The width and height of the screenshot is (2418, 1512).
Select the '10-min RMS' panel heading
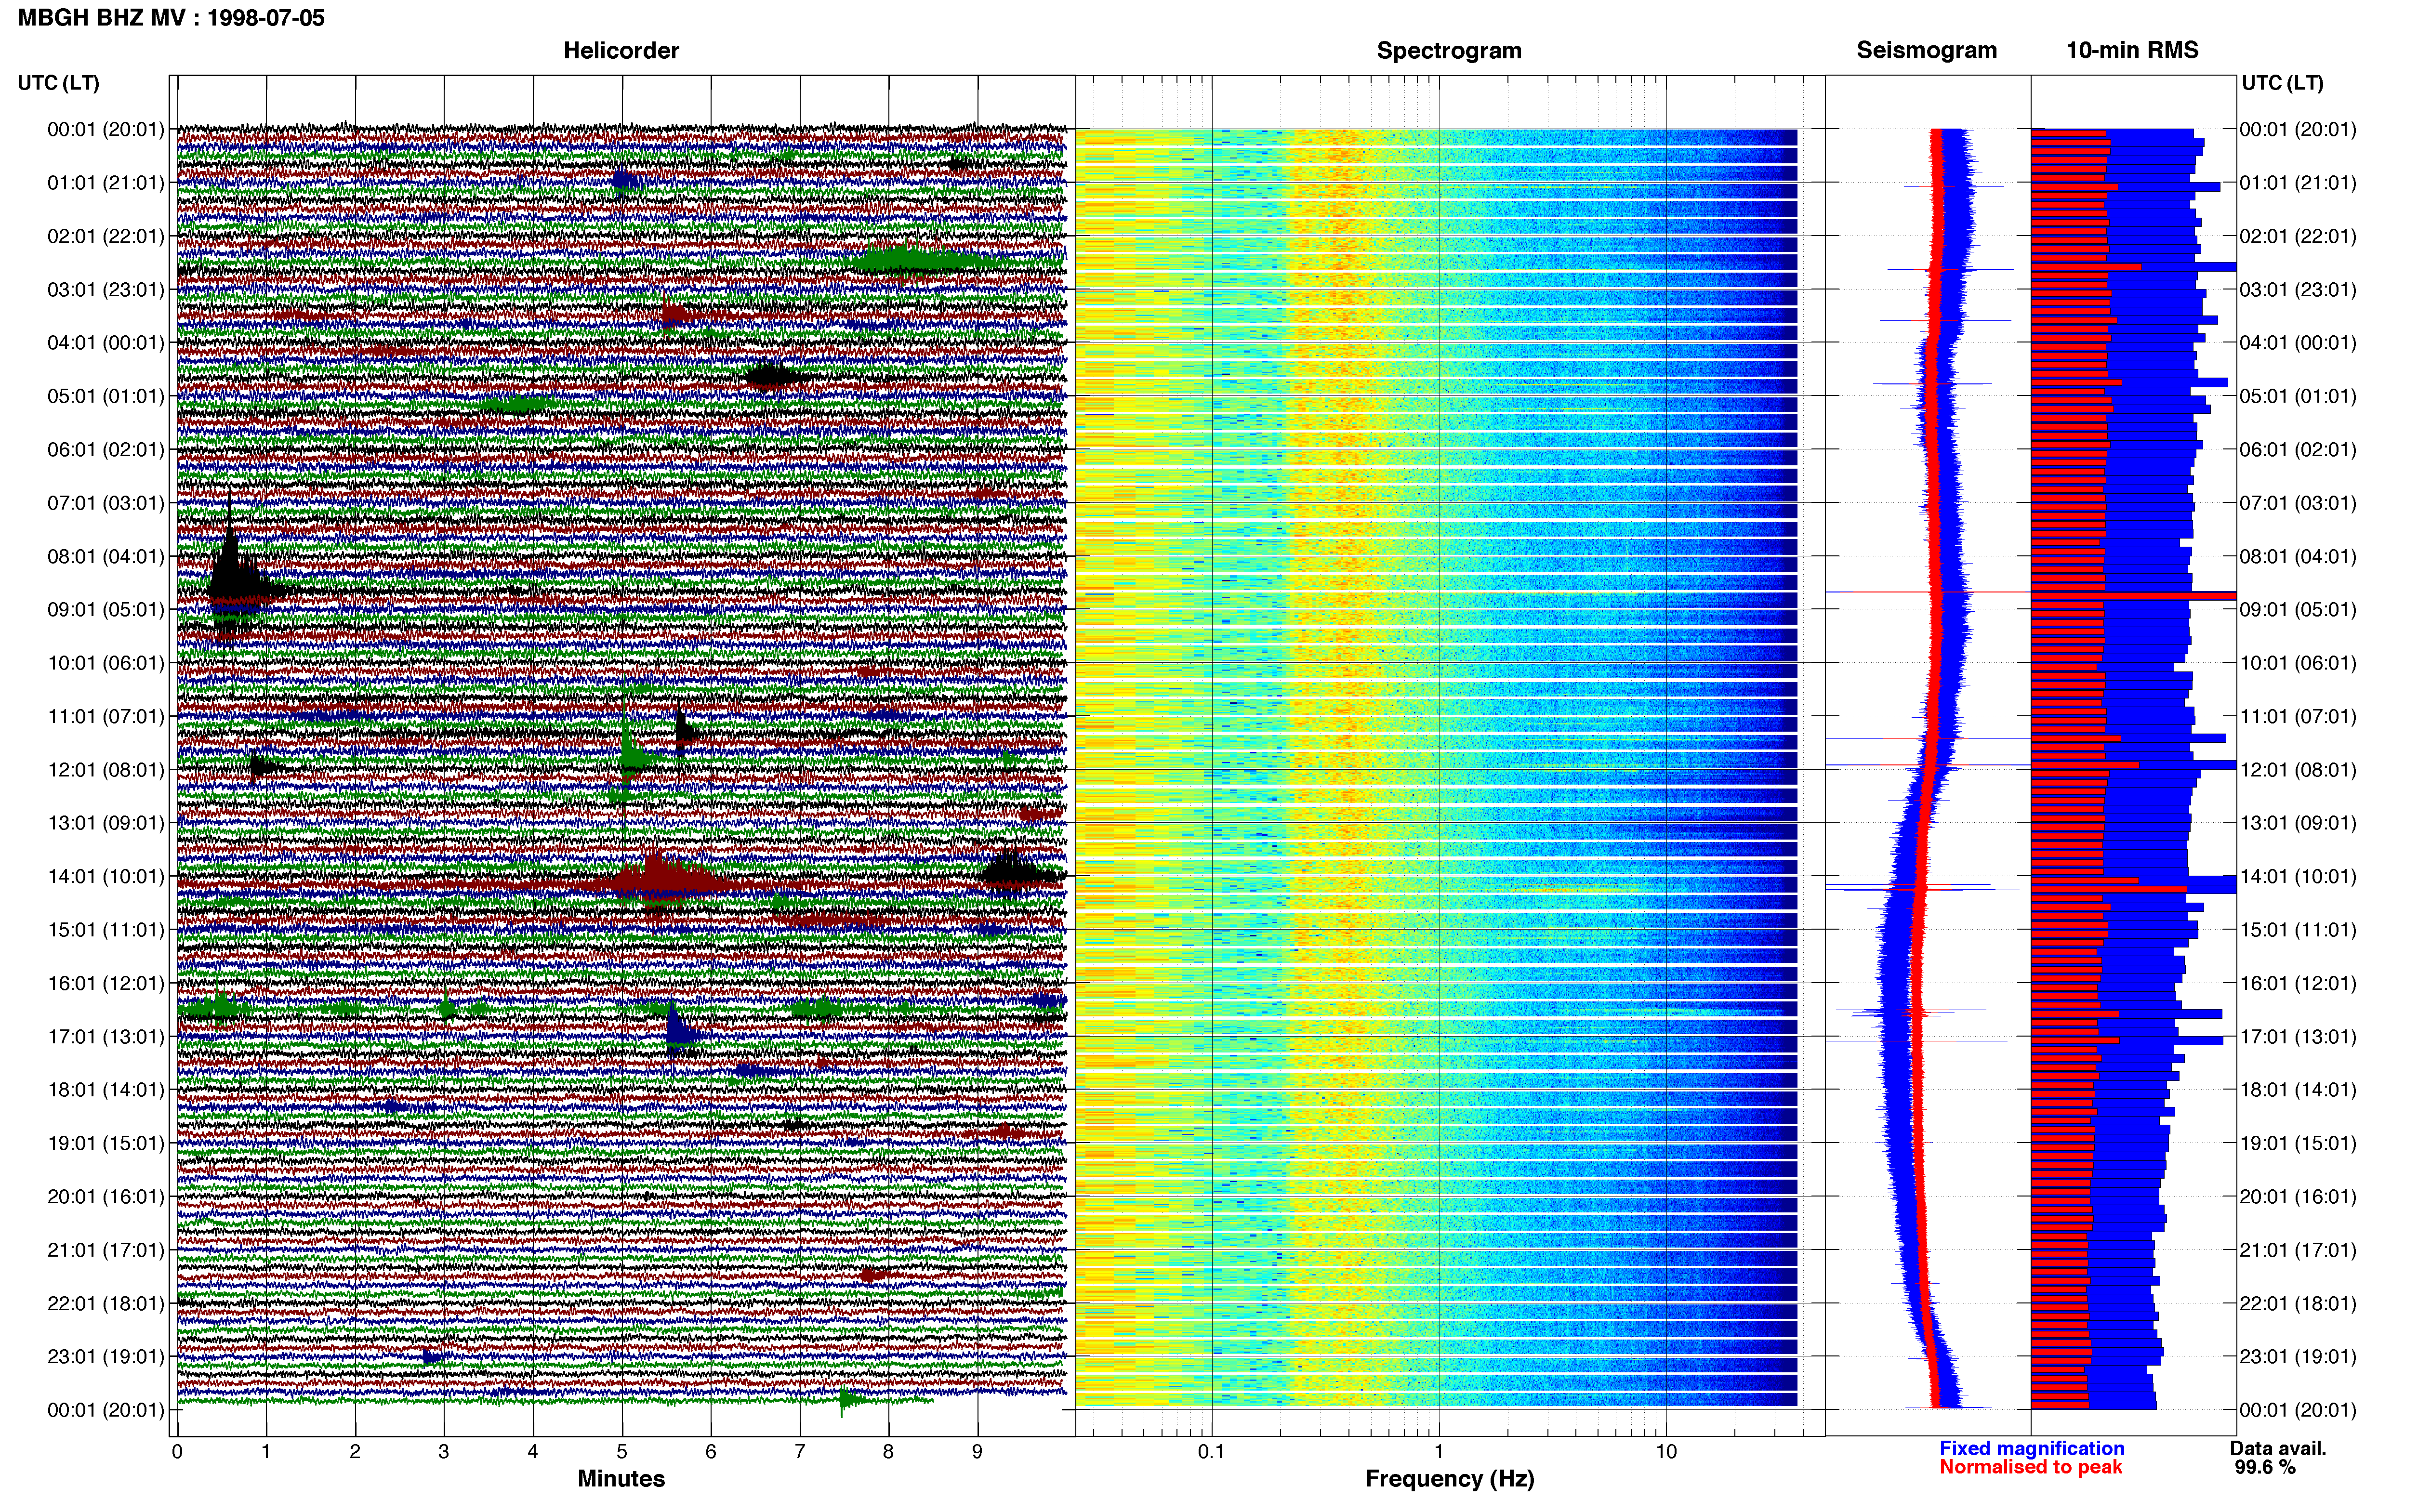click(x=2132, y=50)
